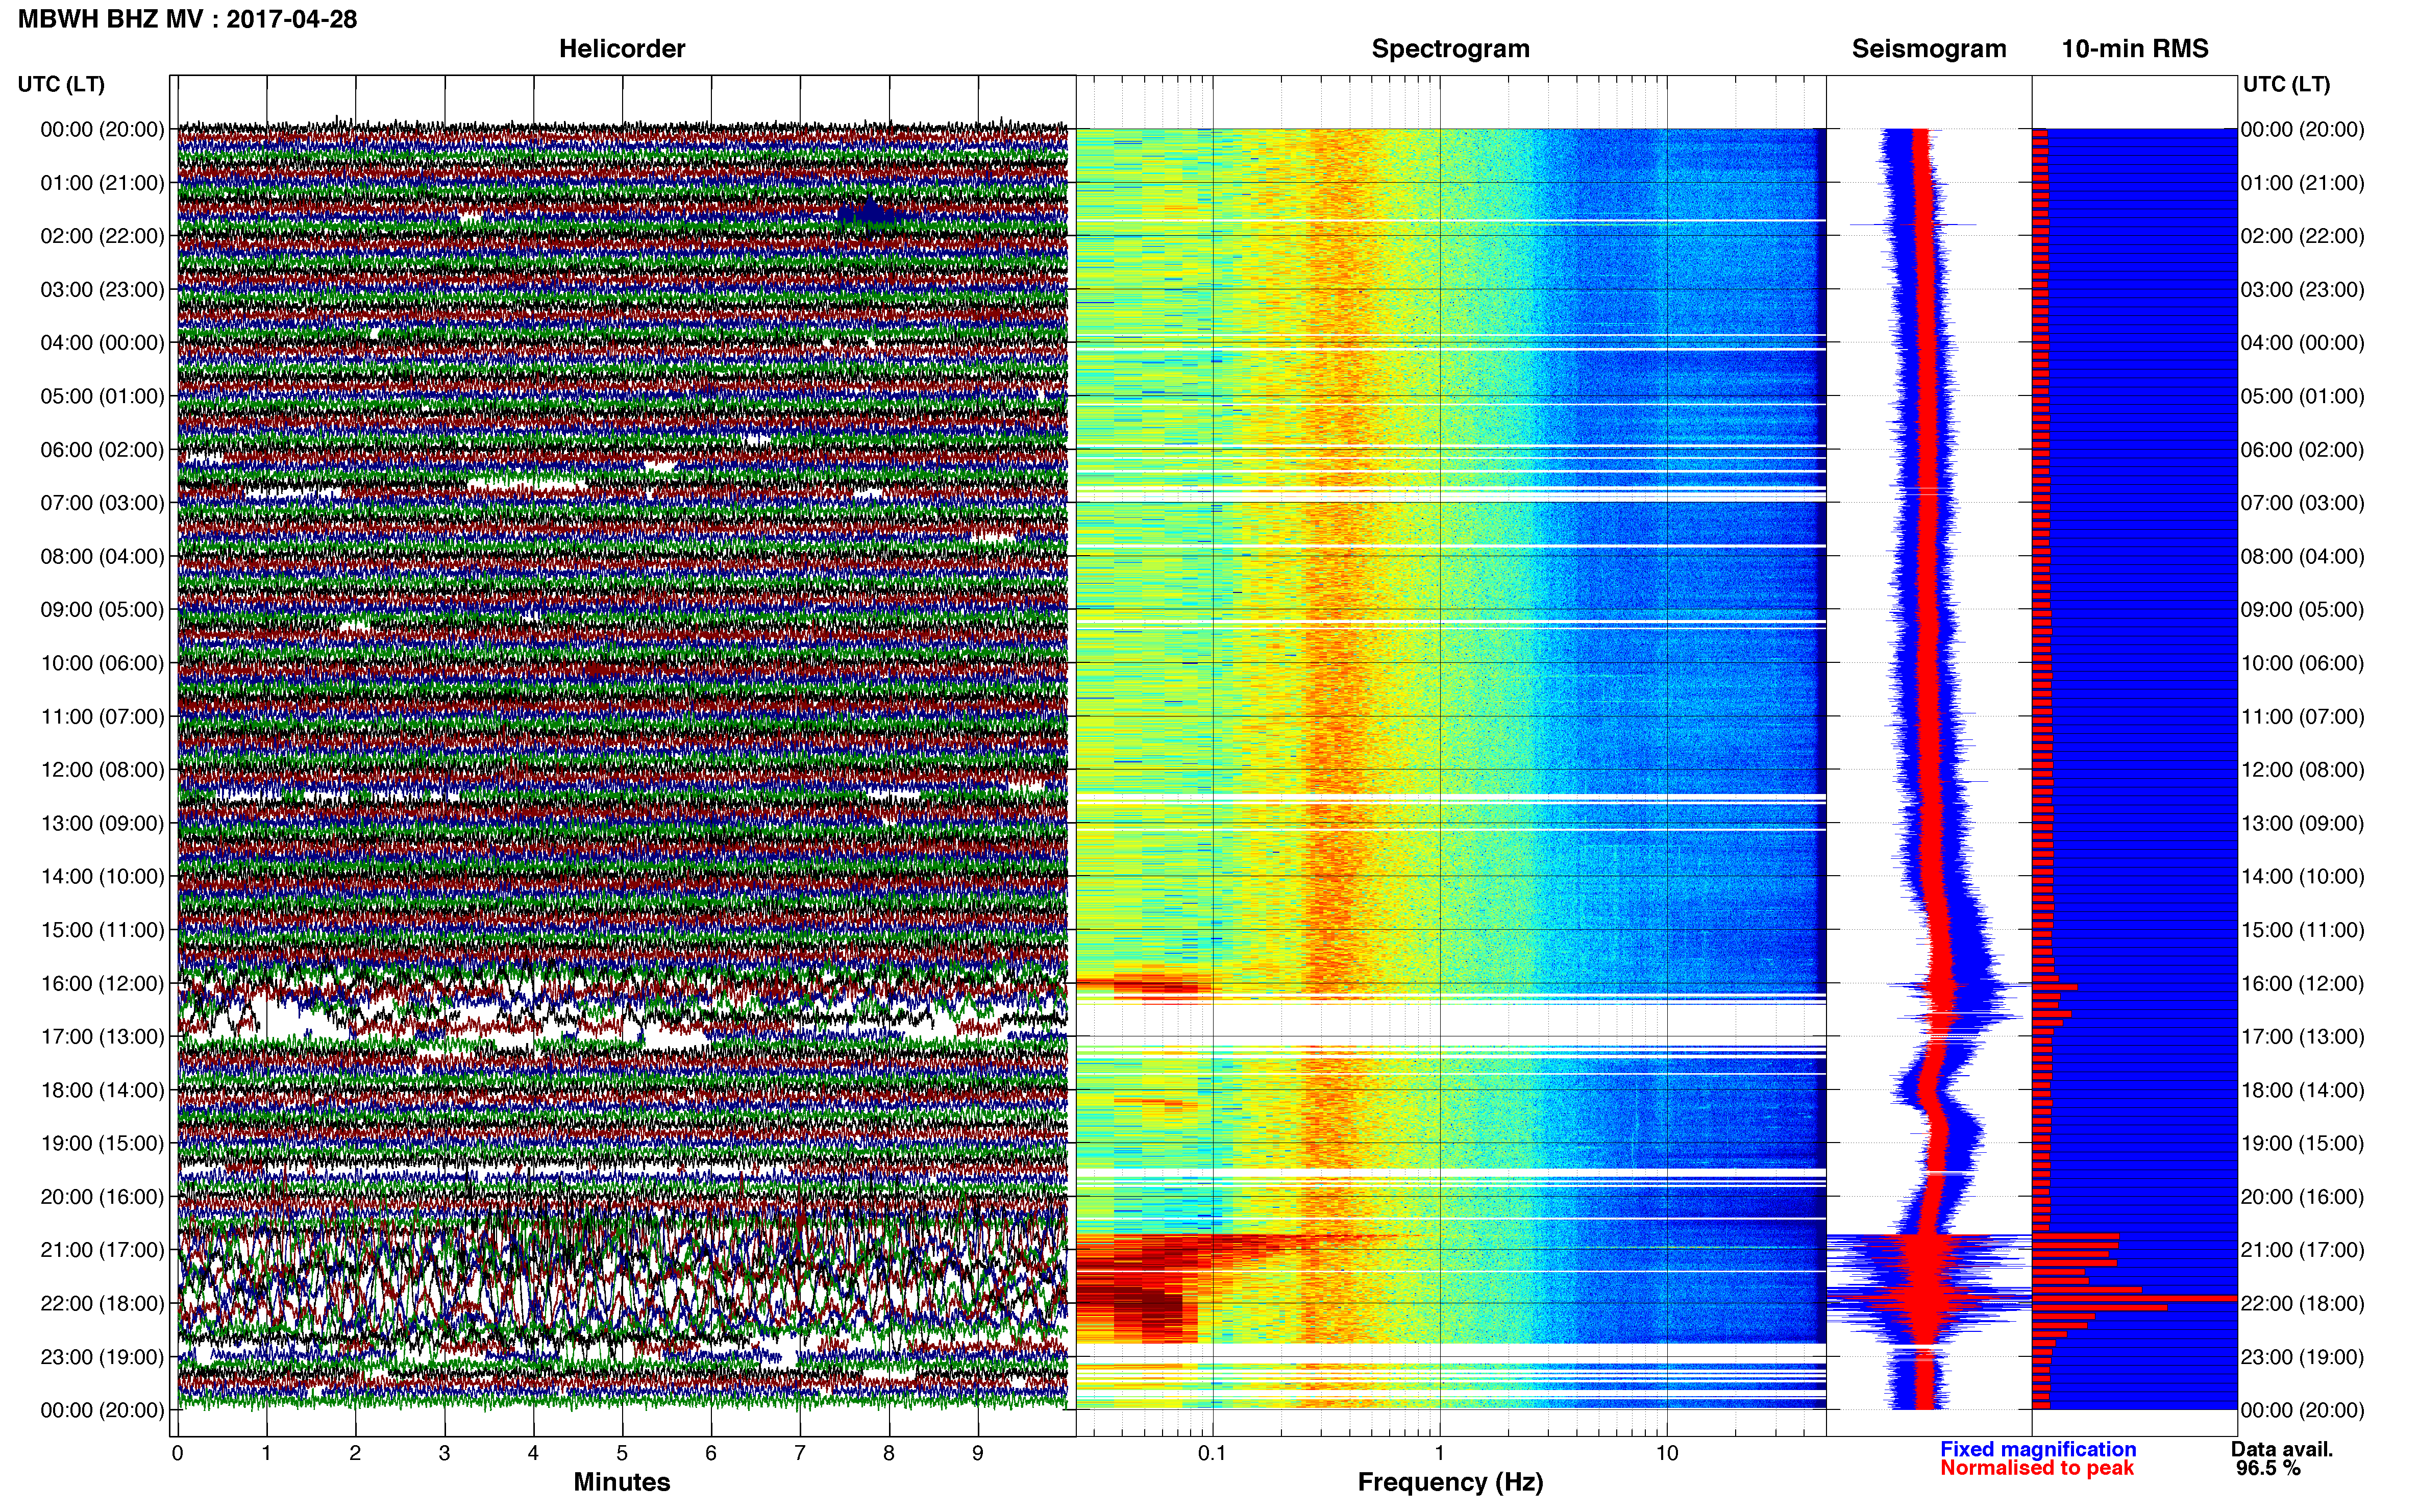
Task: Click the red Normalised to peak legend text
Action: [x=2037, y=1468]
